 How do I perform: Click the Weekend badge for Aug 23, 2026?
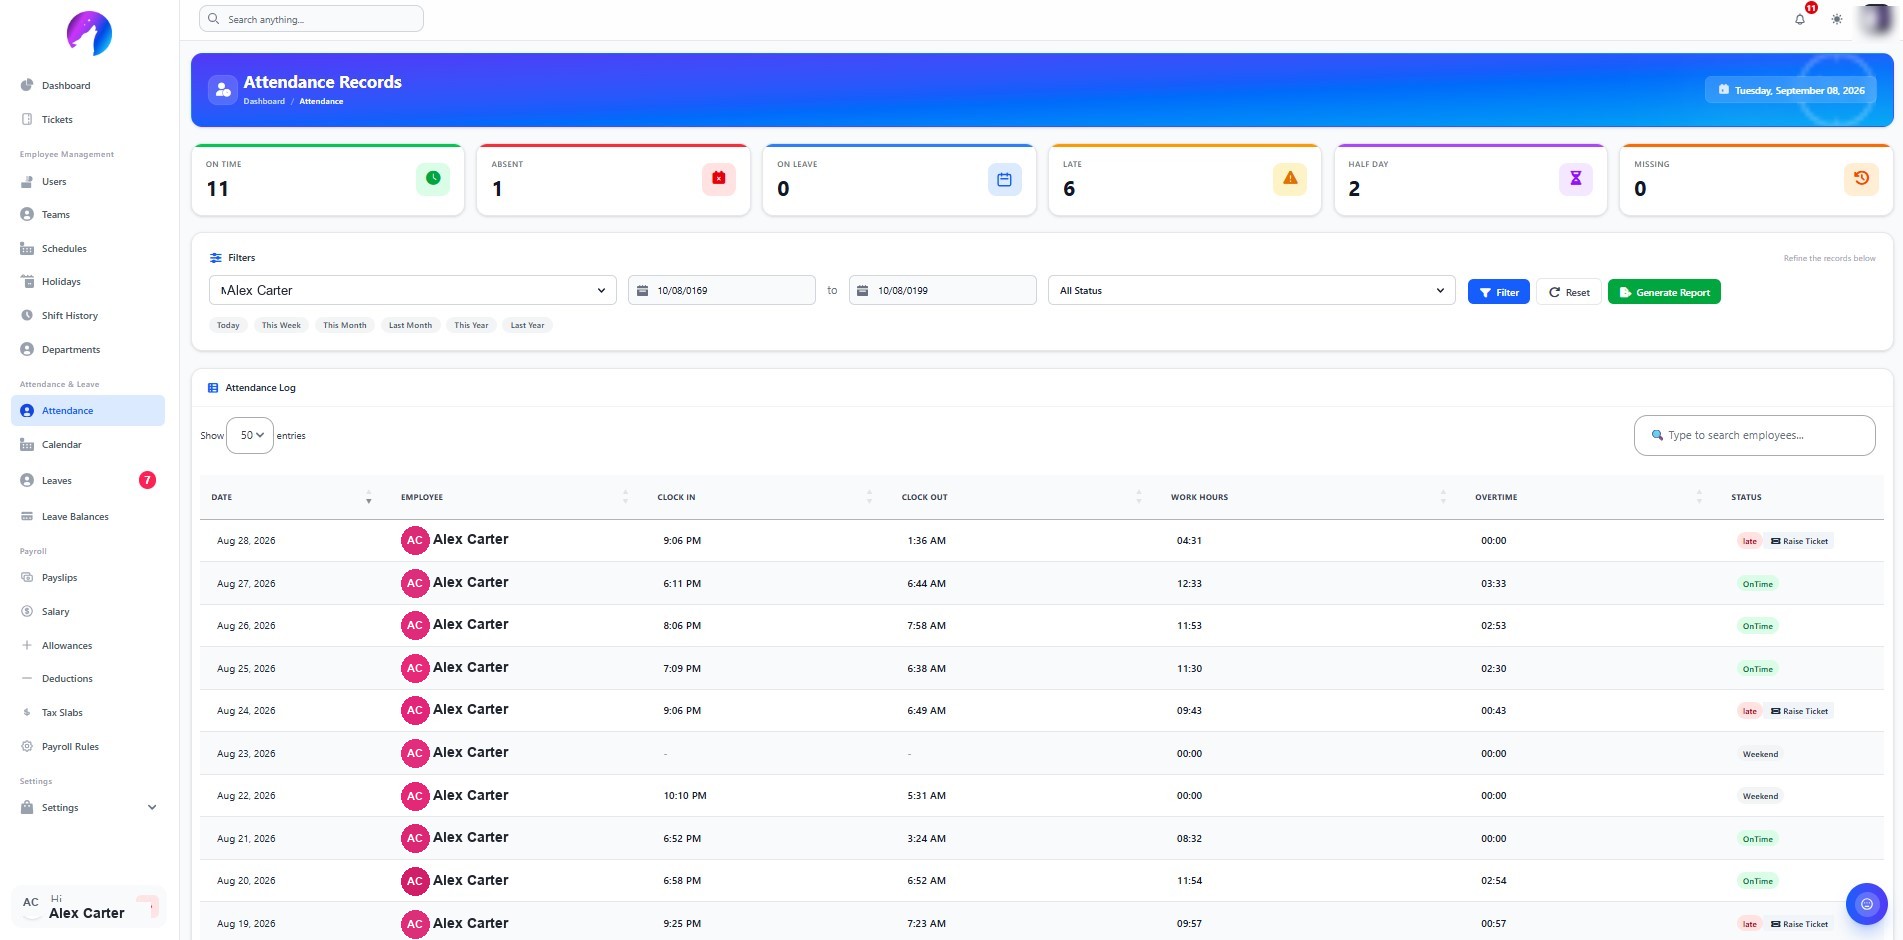[1760, 754]
